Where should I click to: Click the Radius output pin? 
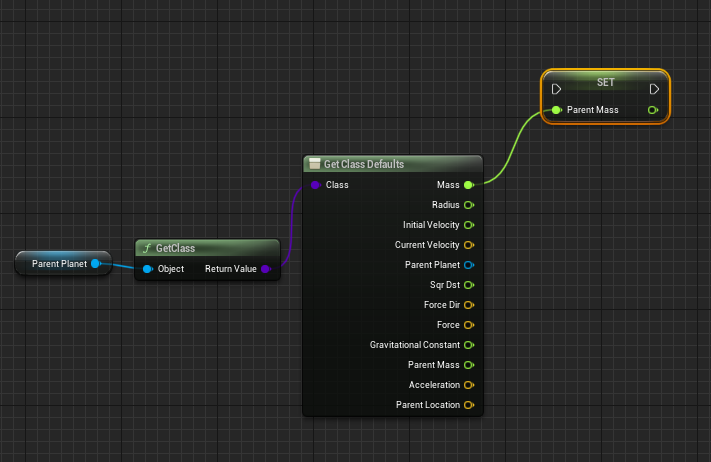468,205
